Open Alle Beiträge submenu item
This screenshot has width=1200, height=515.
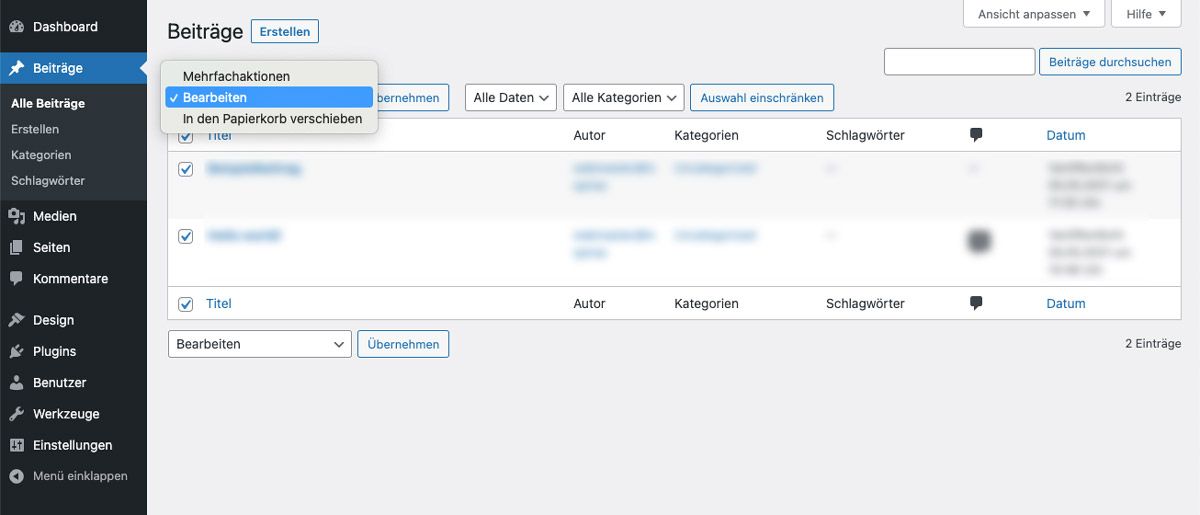pos(48,103)
